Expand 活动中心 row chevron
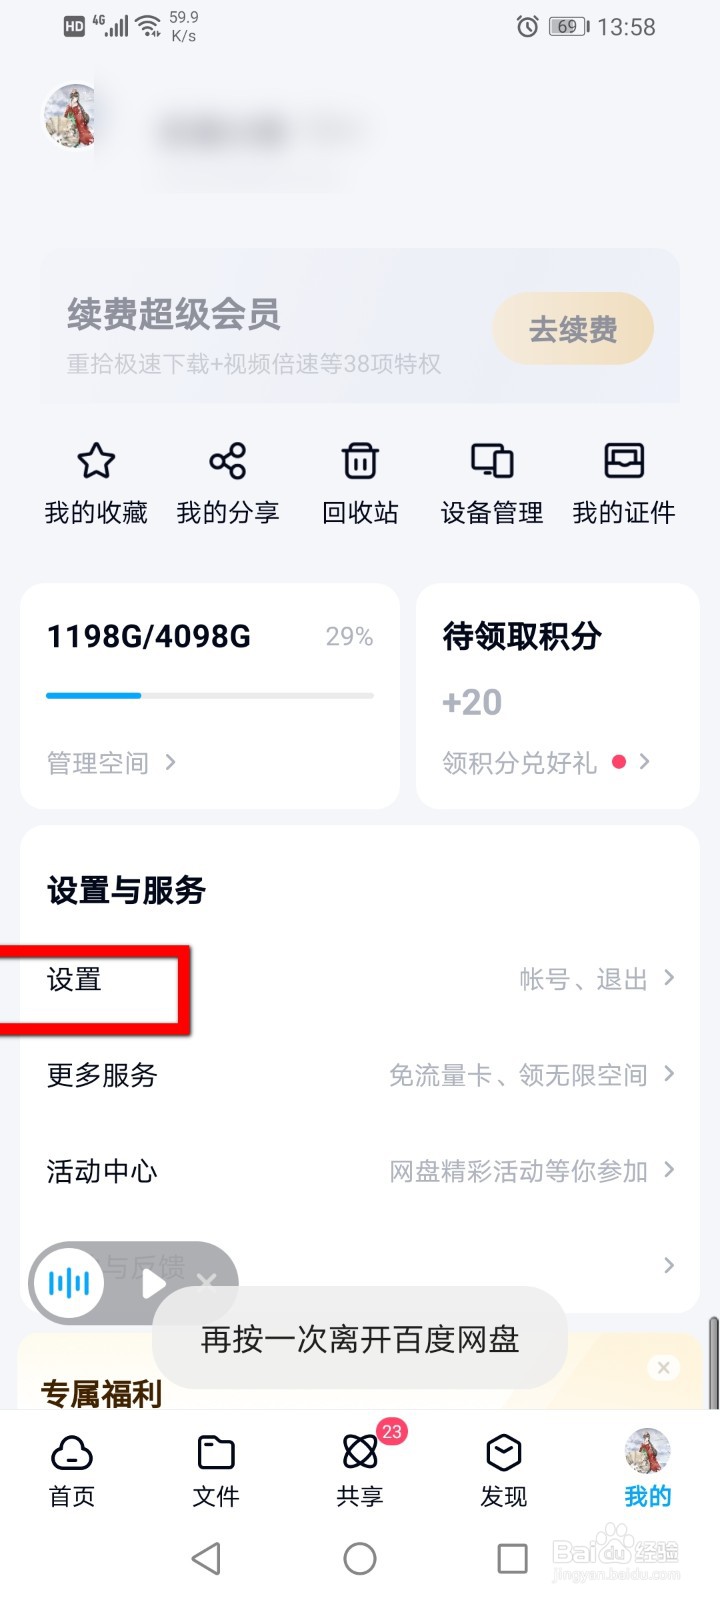 click(x=669, y=1170)
